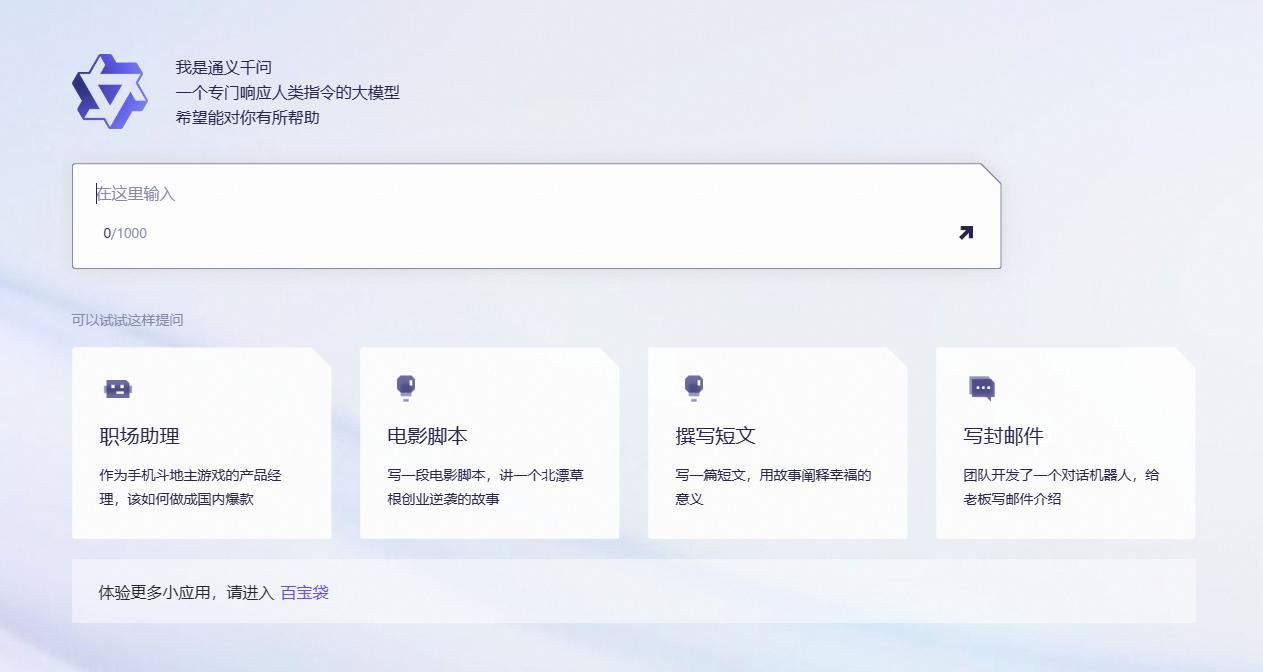1263x672 pixels.
Task: Click the lightbulb icon on 电影脚本 card
Action: [x=406, y=388]
